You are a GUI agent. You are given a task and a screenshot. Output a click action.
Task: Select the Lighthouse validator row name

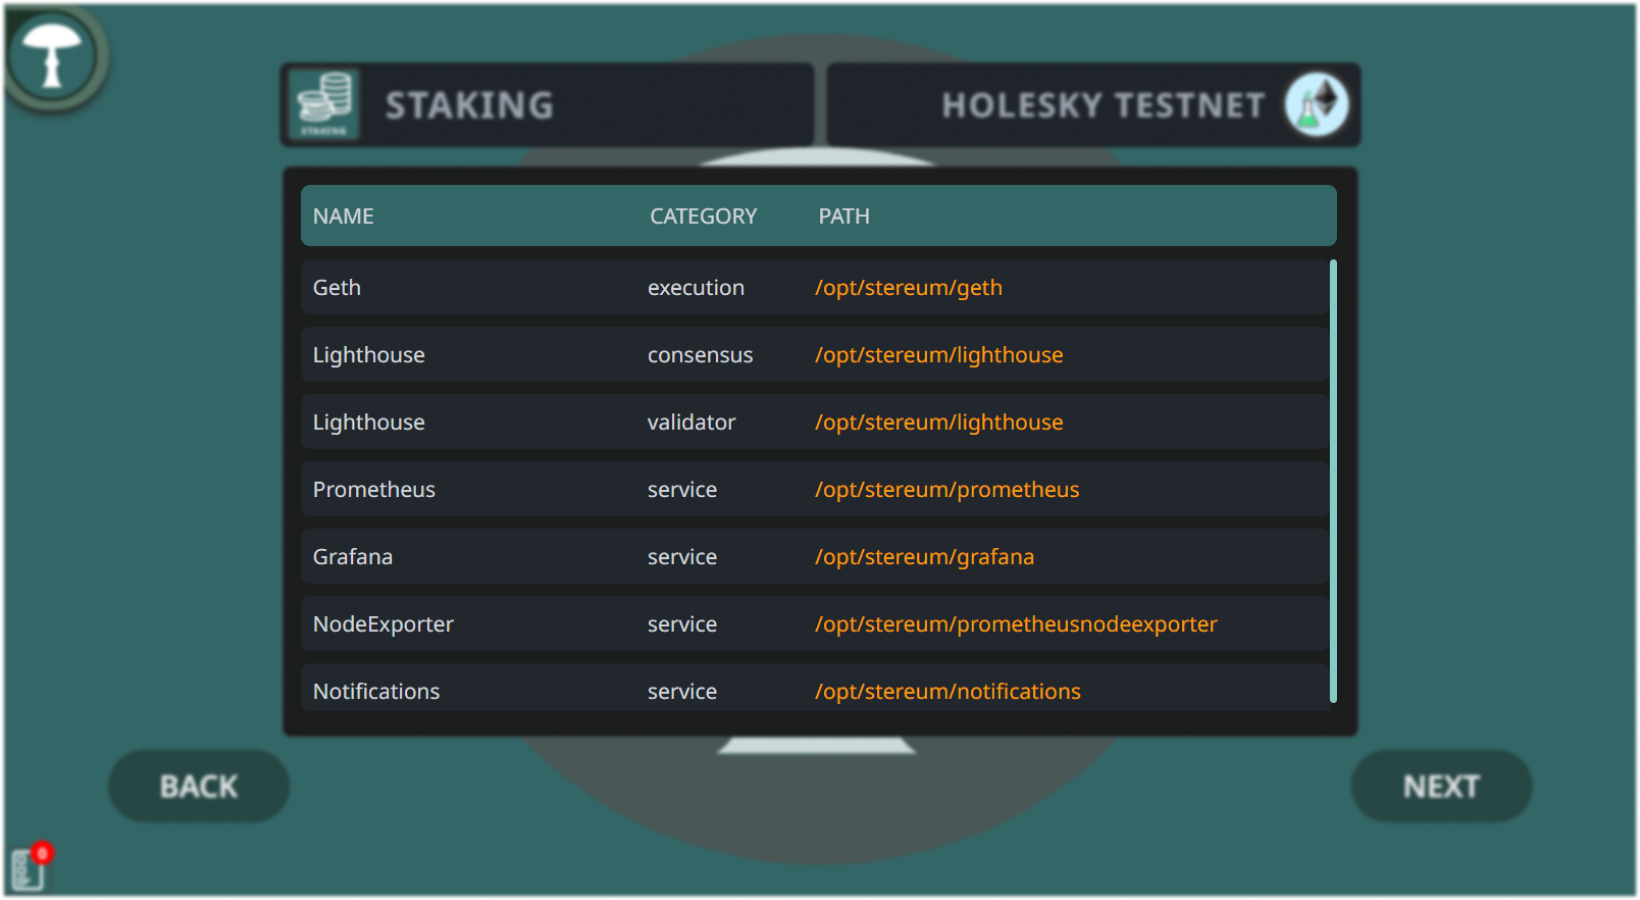coord(369,422)
